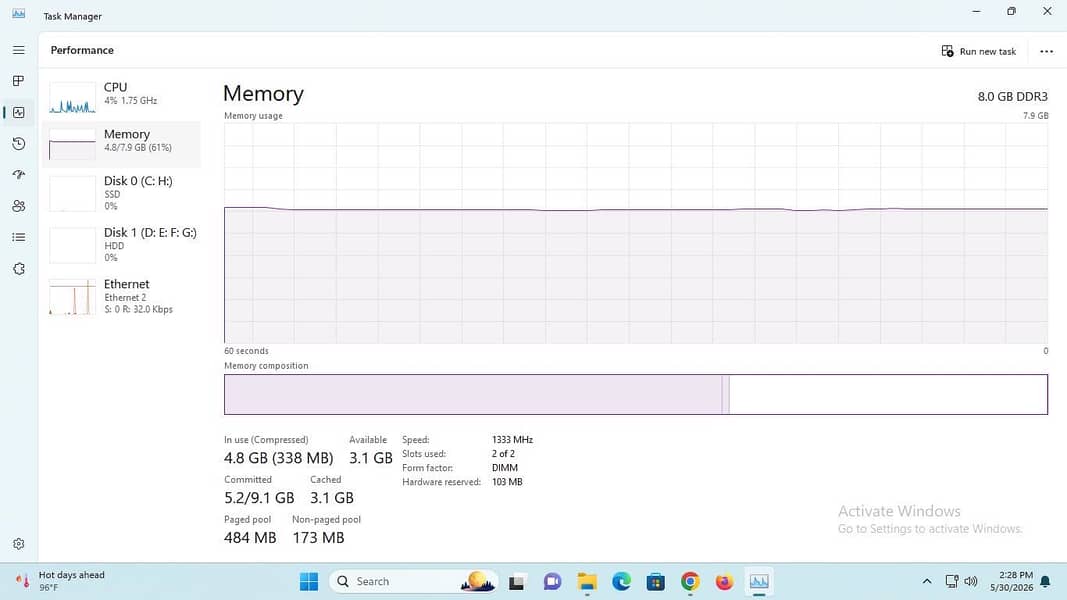Restore down the Task Manager window
Viewport: 1067px width, 600px height.
1011,12
